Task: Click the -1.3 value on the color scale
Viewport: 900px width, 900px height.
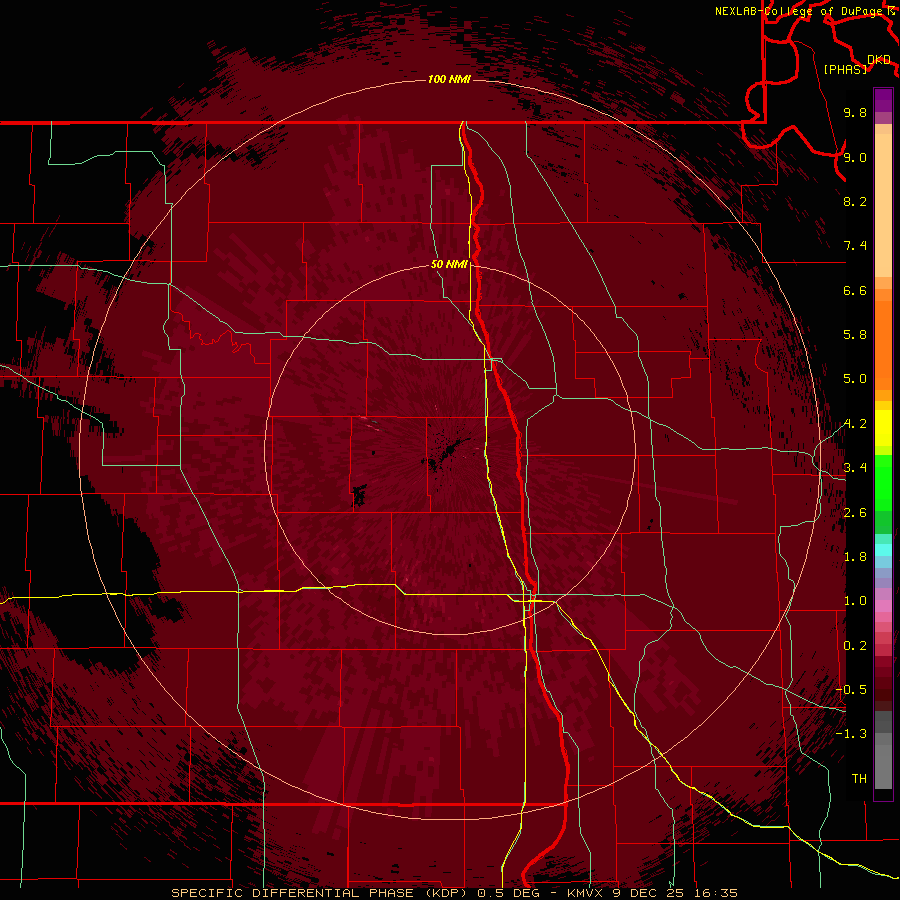Action: [851, 734]
